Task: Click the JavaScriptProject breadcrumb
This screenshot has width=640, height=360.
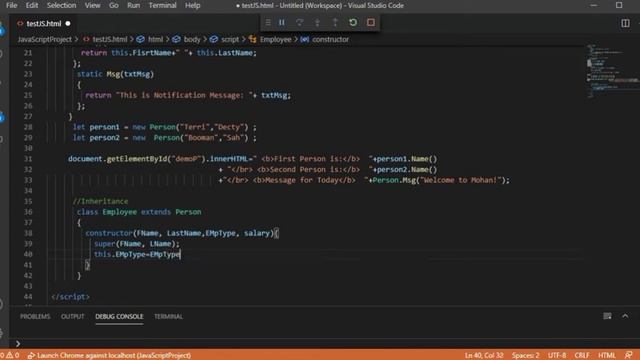Action: click(44, 40)
